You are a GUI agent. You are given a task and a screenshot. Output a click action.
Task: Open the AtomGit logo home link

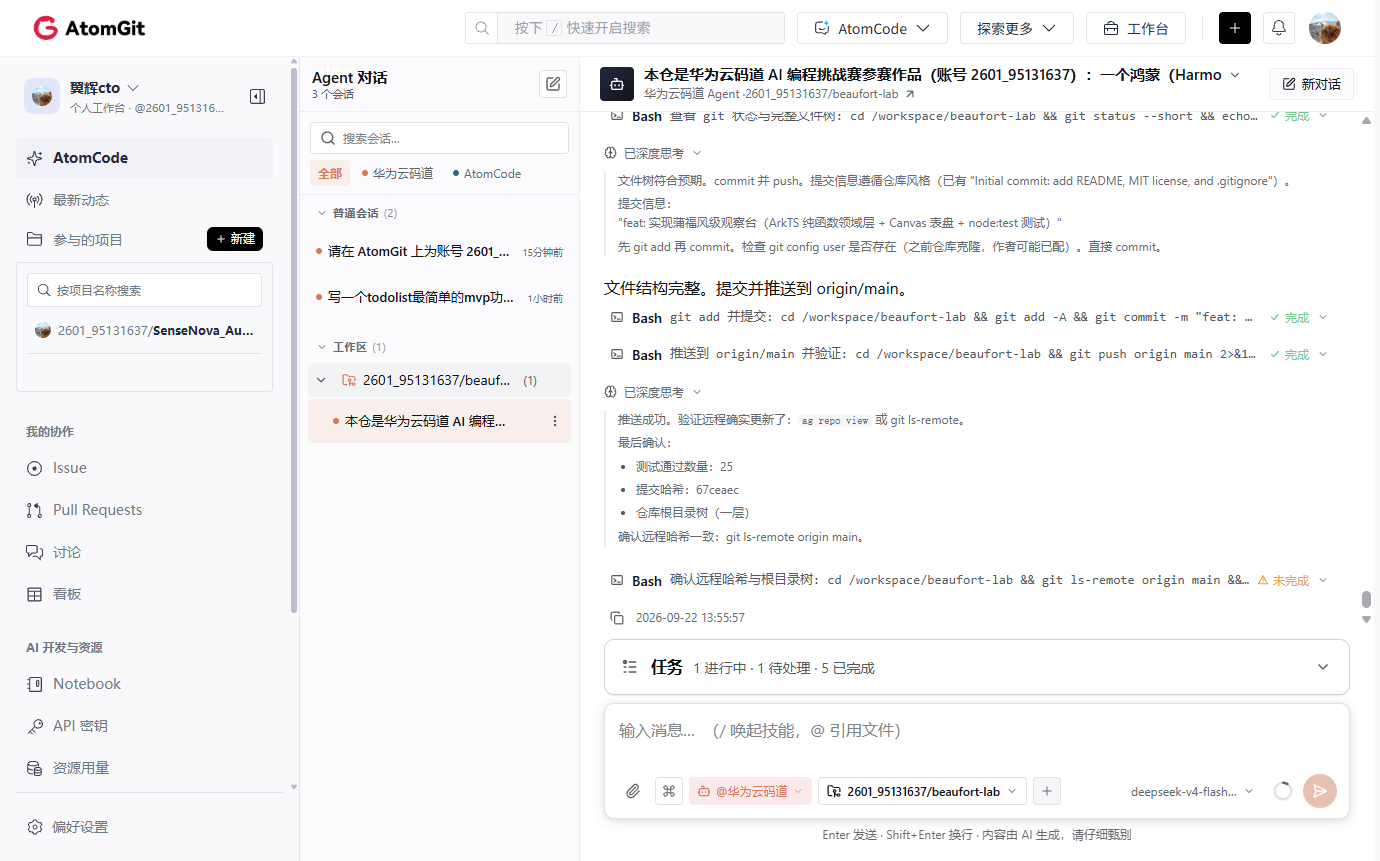coord(89,28)
